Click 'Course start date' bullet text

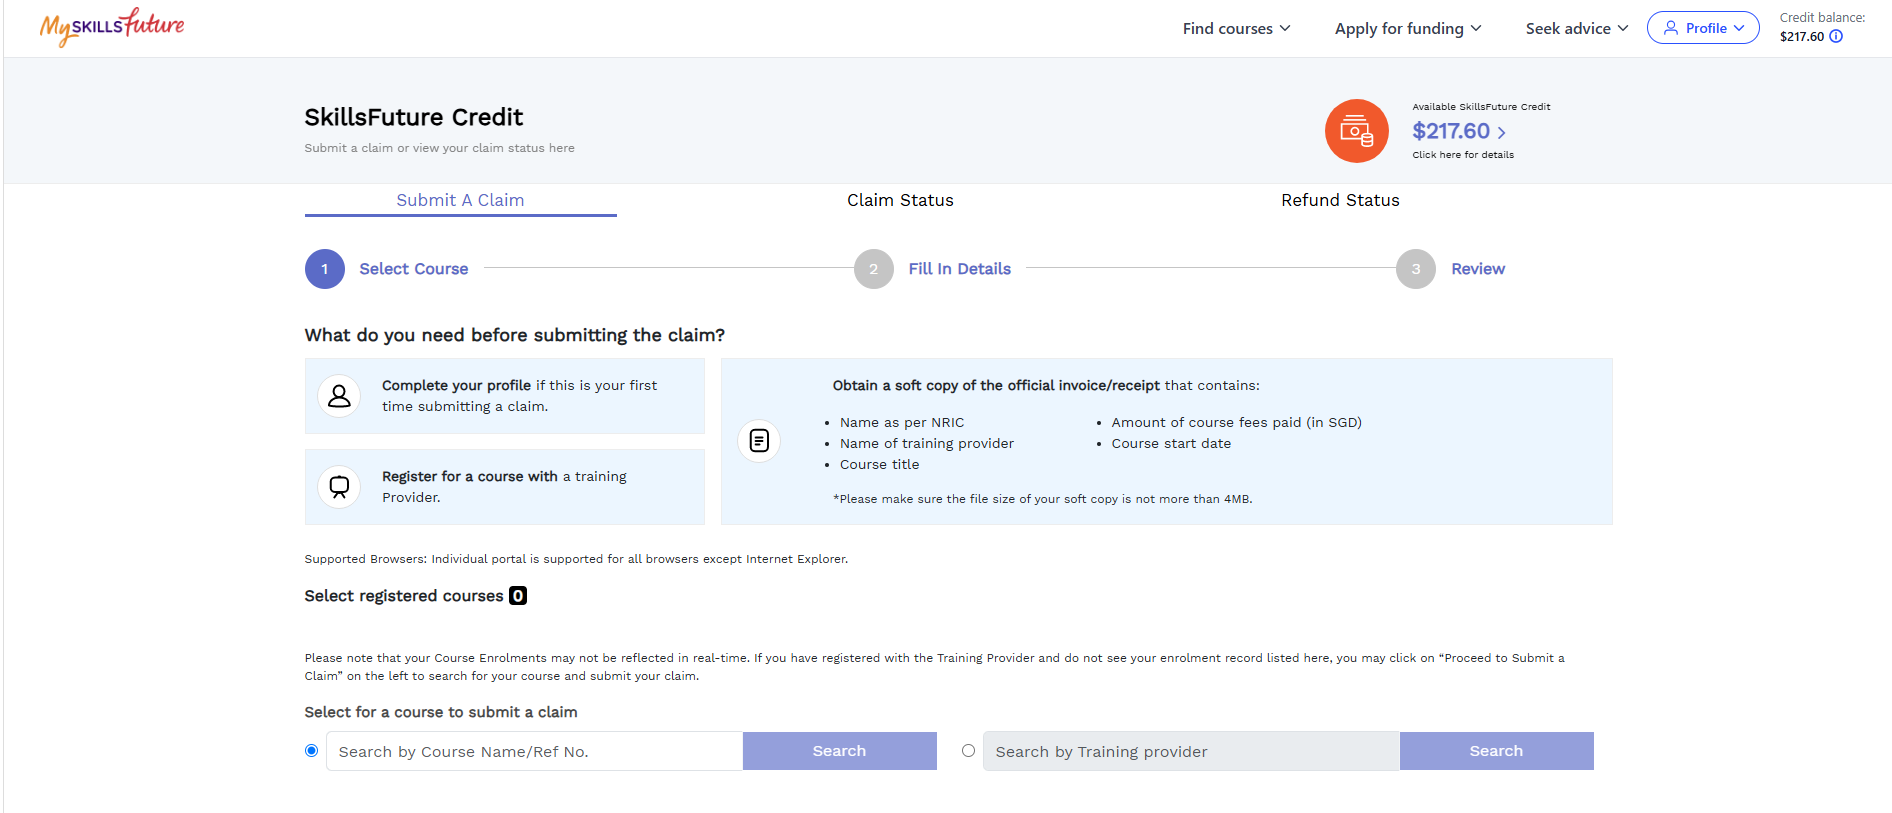1171,444
